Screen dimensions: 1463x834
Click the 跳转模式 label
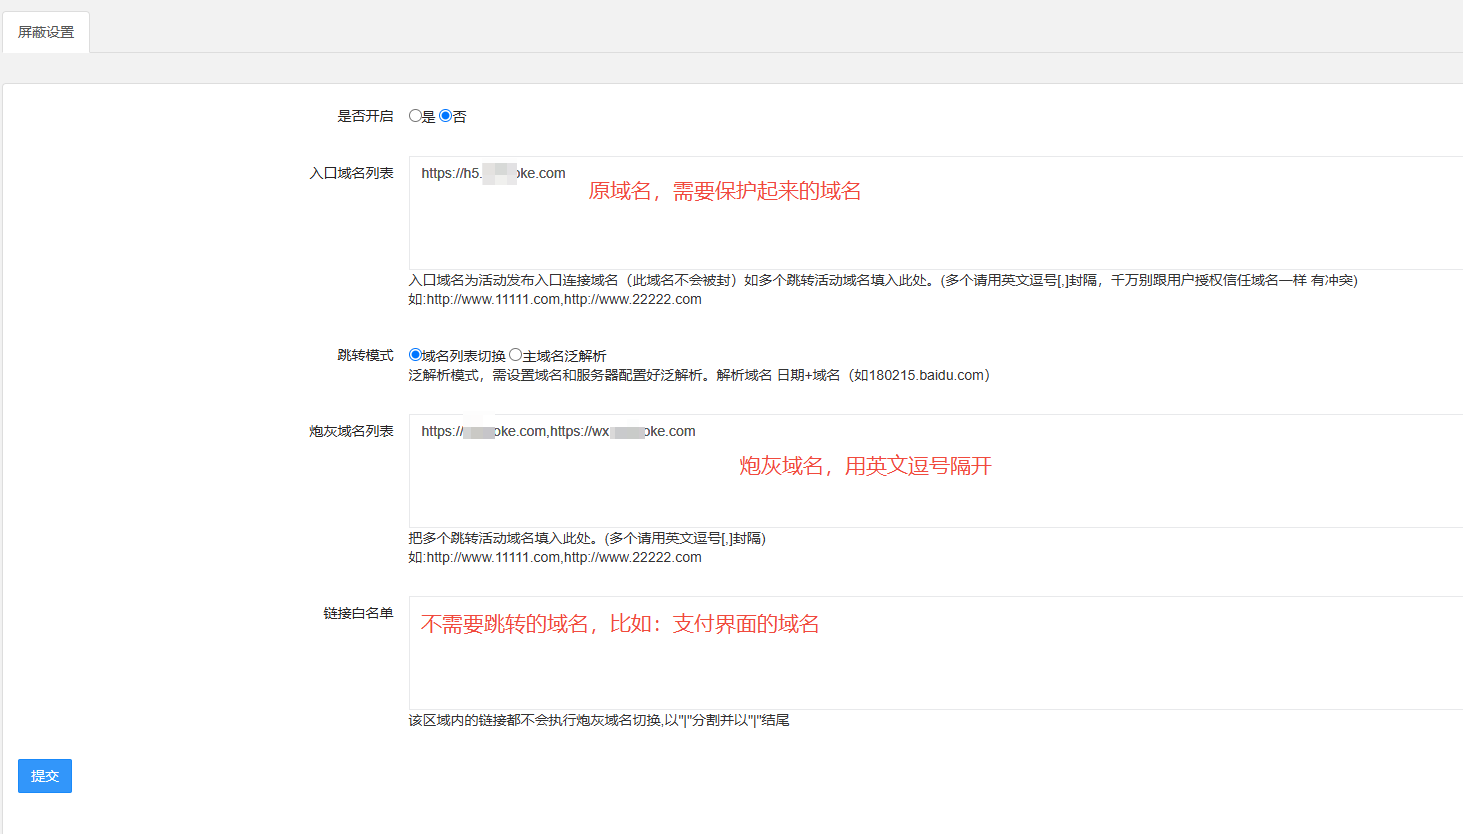[x=365, y=355]
